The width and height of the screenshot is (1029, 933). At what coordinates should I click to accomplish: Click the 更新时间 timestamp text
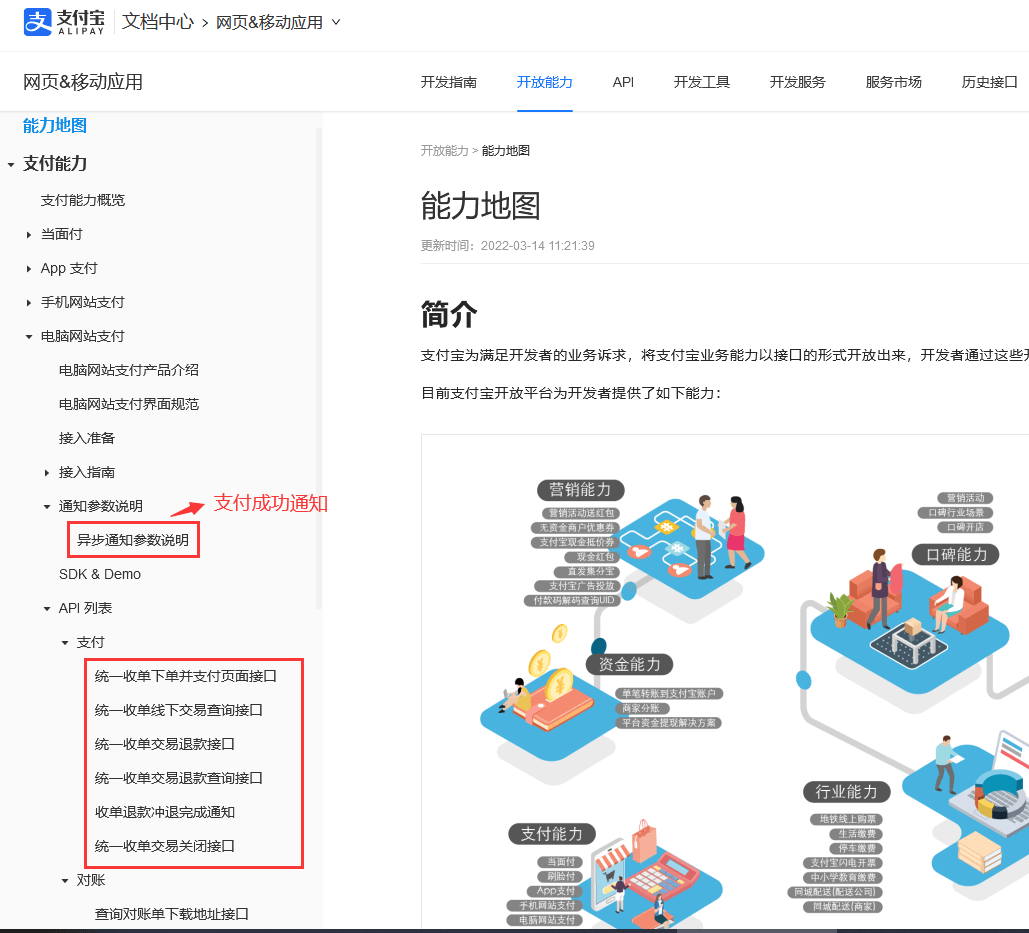click(507, 246)
